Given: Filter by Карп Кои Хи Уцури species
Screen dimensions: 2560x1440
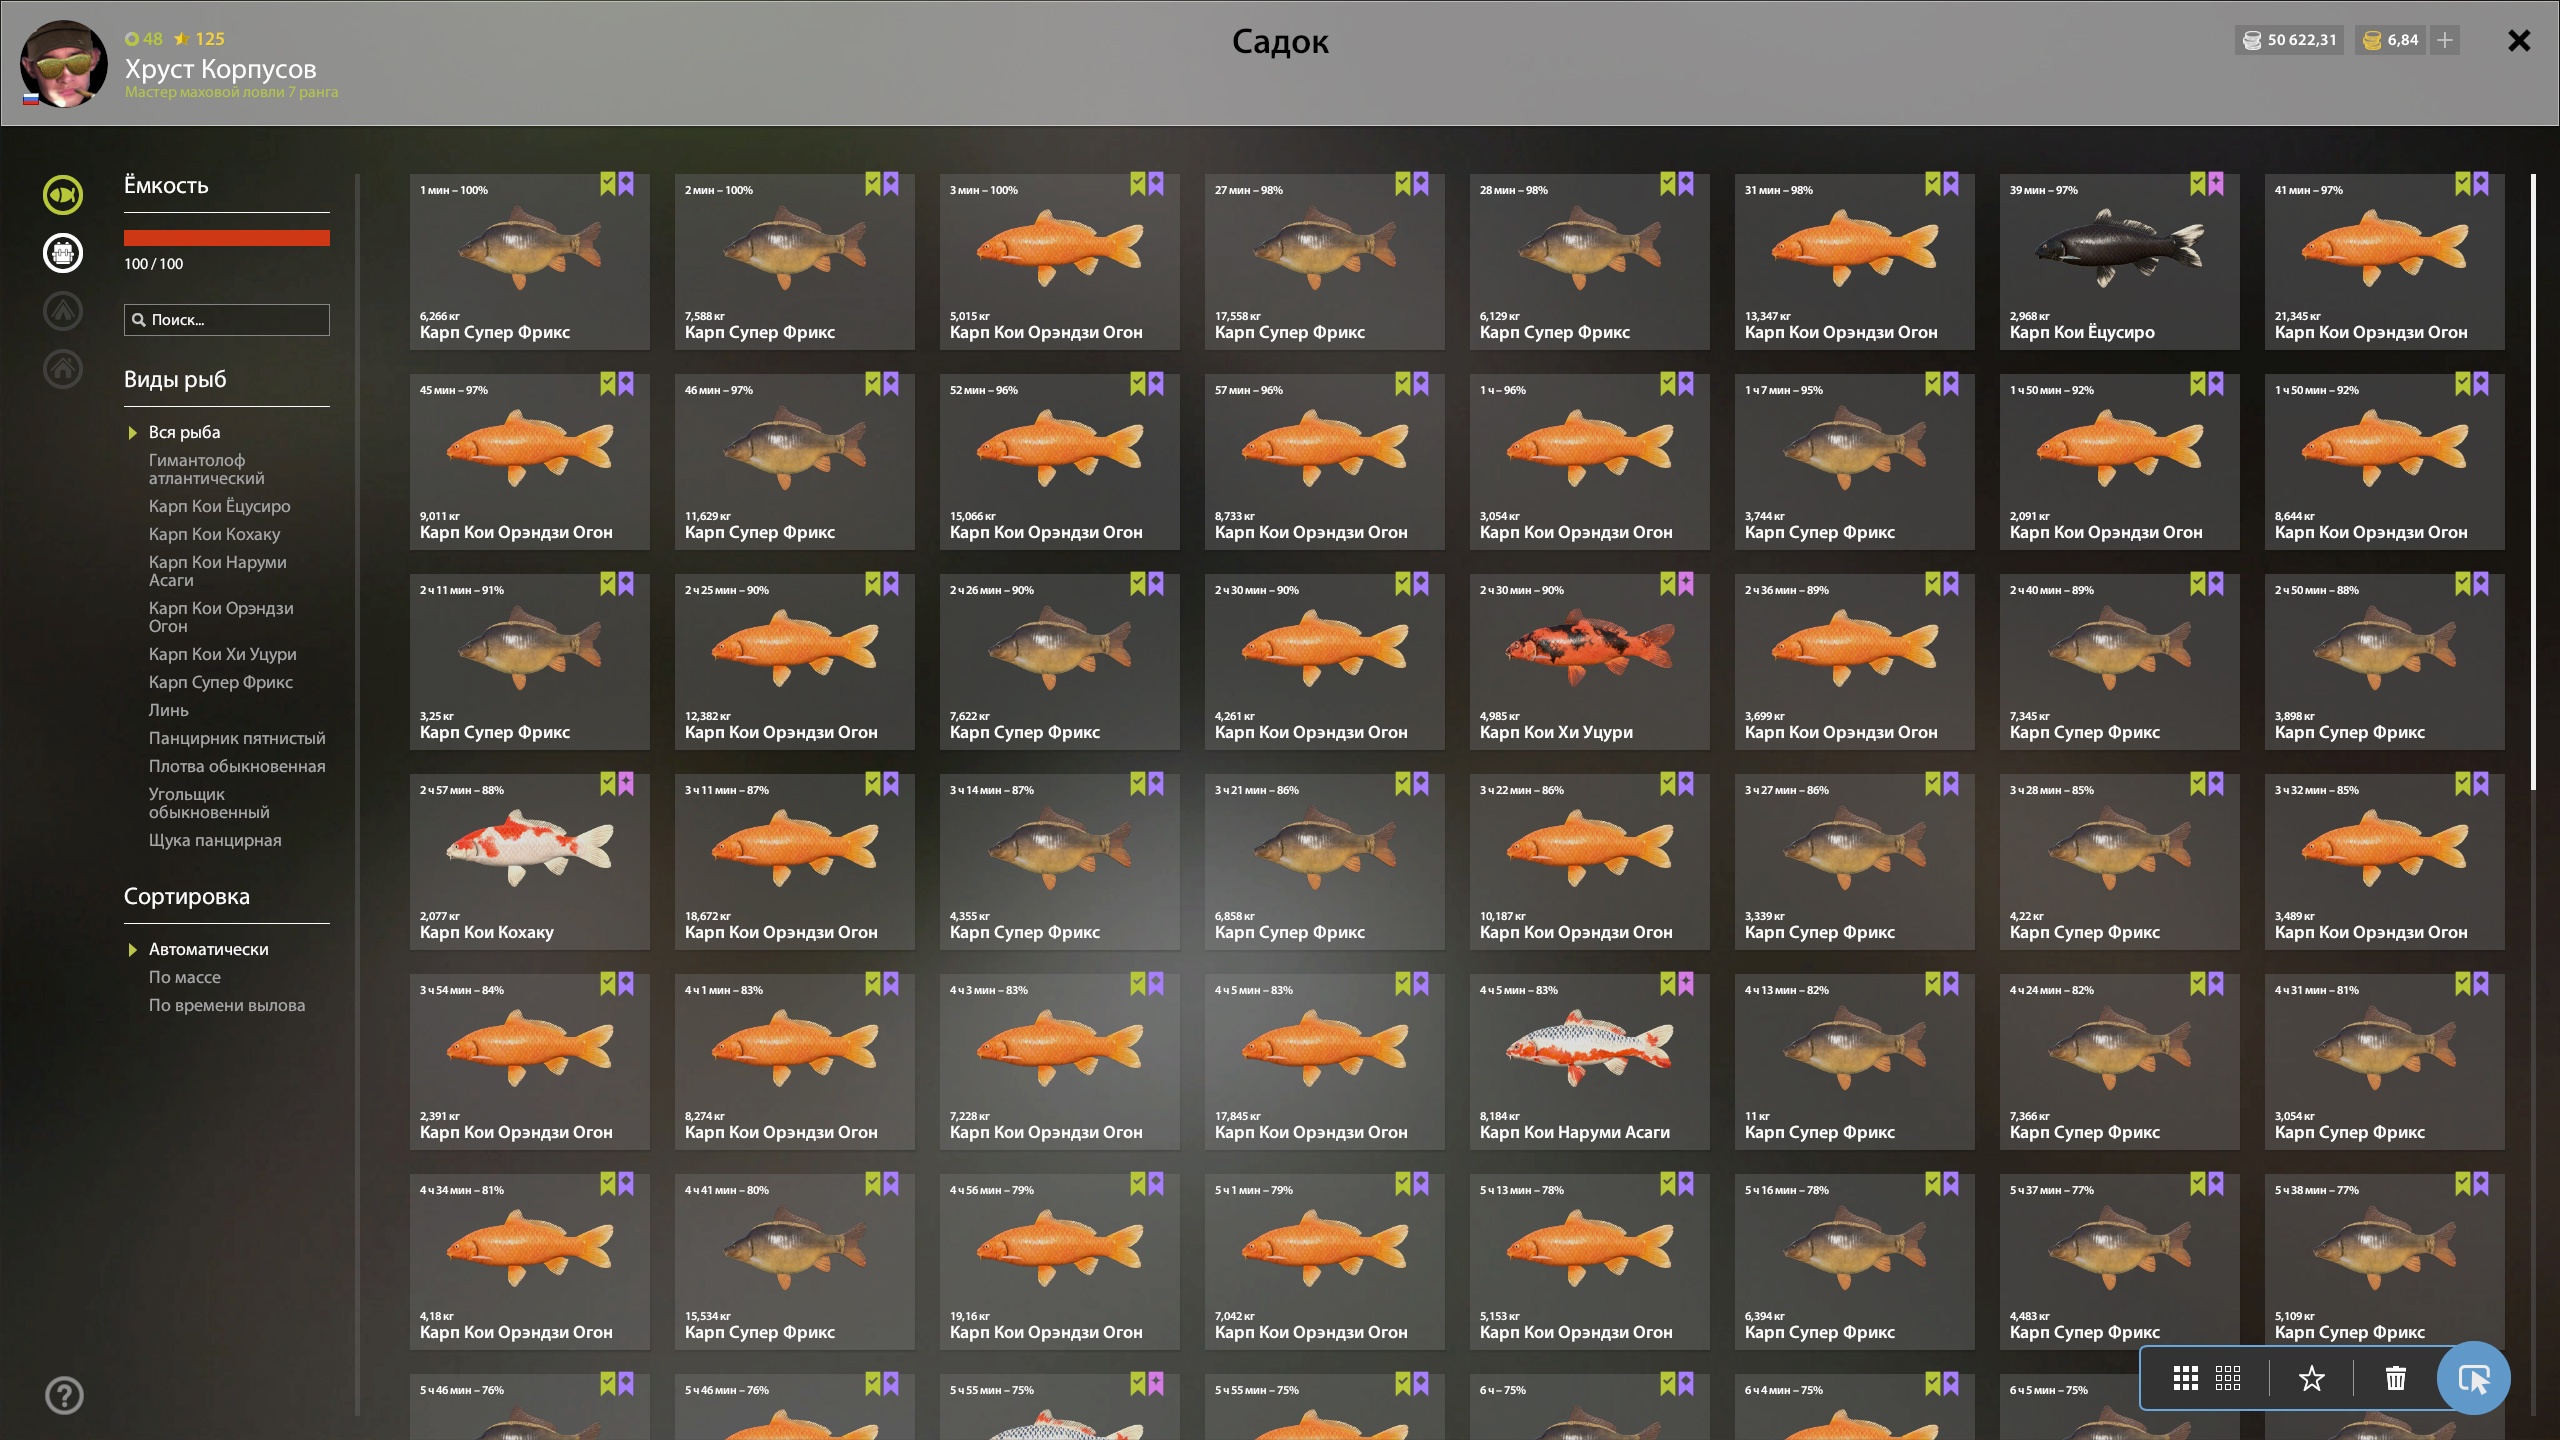Looking at the screenshot, I should pyautogui.click(x=223, y=654).
